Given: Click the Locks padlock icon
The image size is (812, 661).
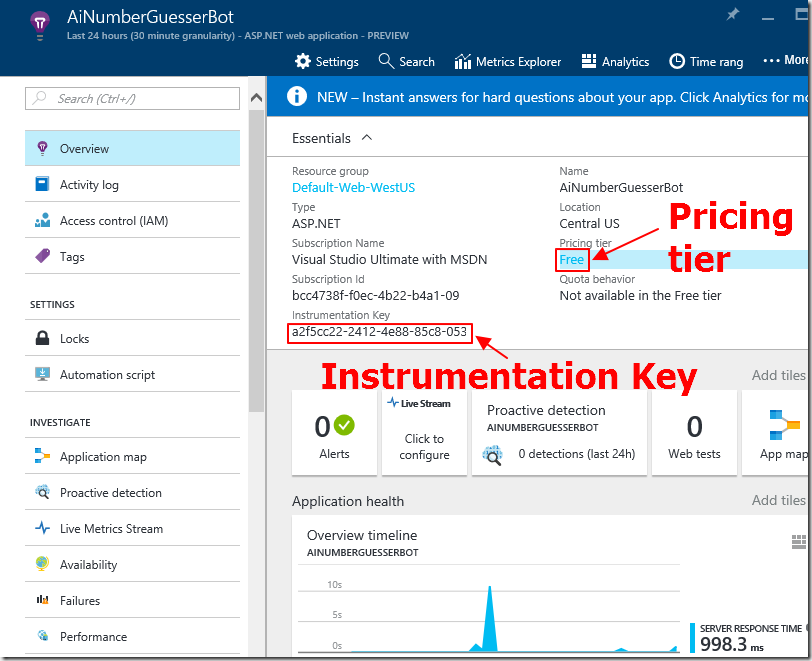Looking at the screenshot, I should pyautogui.click(x=42, y=338).
